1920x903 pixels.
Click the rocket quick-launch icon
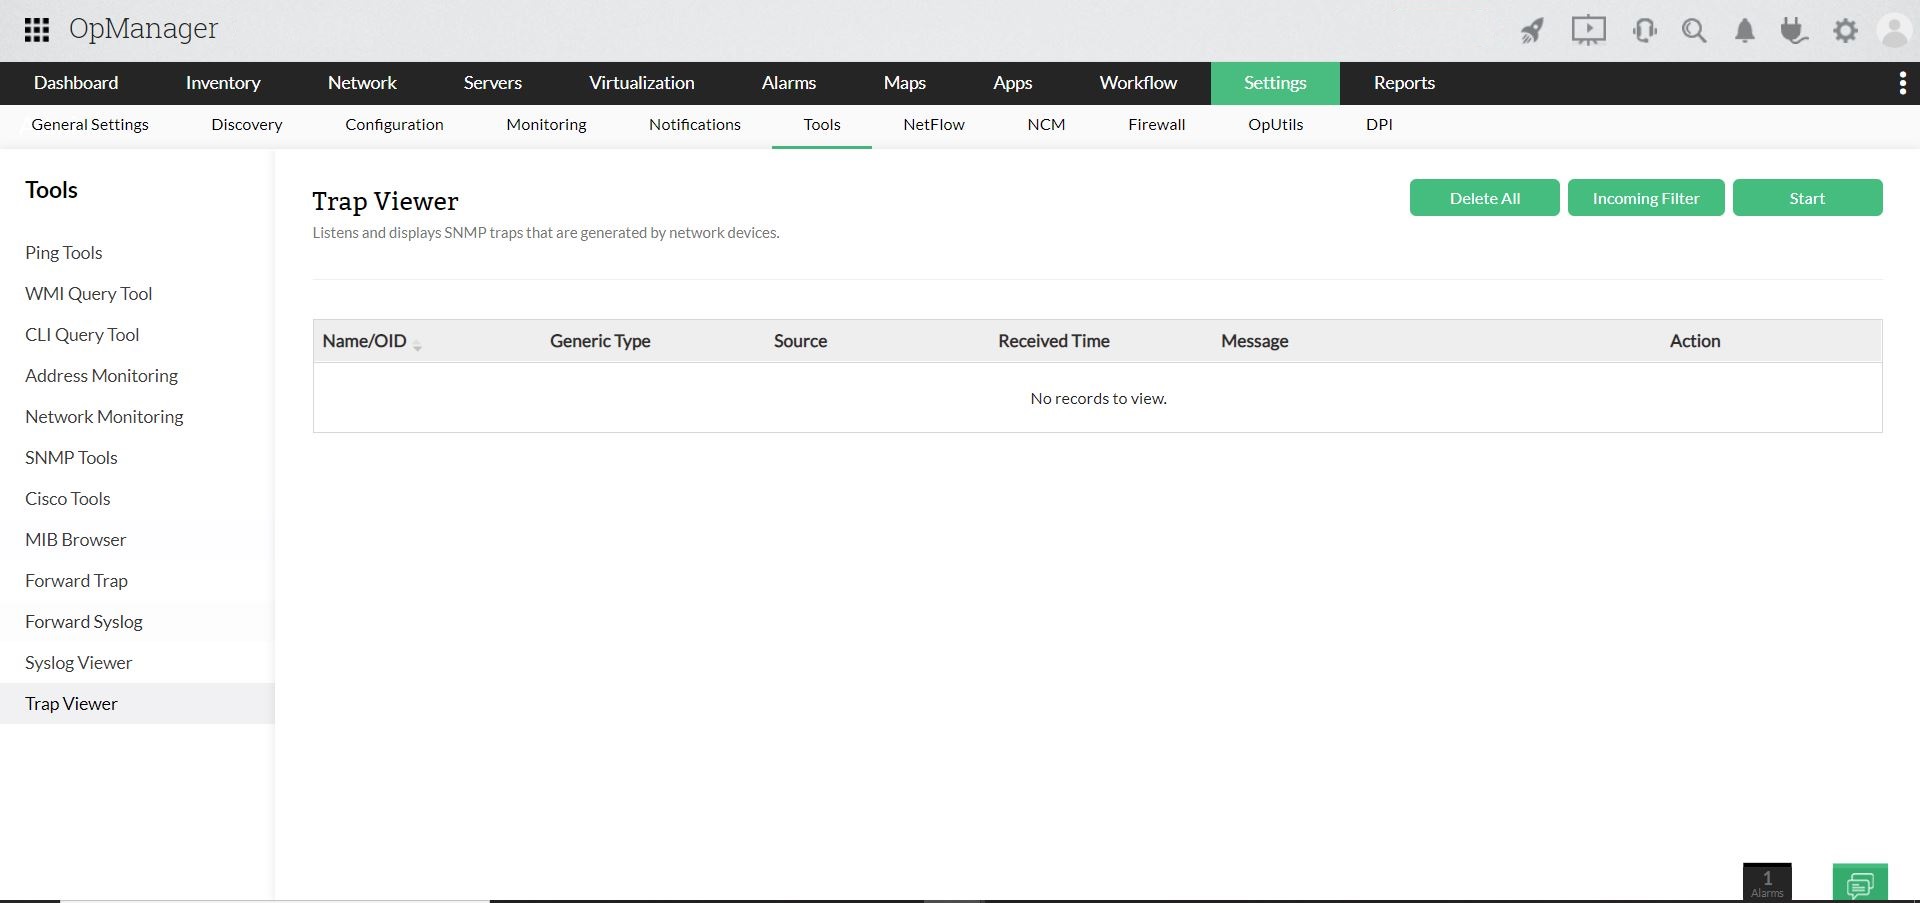click(1532, 30)
